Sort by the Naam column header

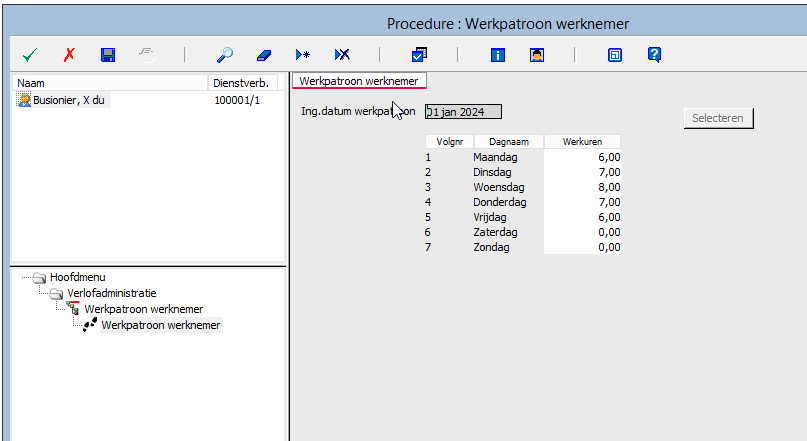click(x=110, y=83)
